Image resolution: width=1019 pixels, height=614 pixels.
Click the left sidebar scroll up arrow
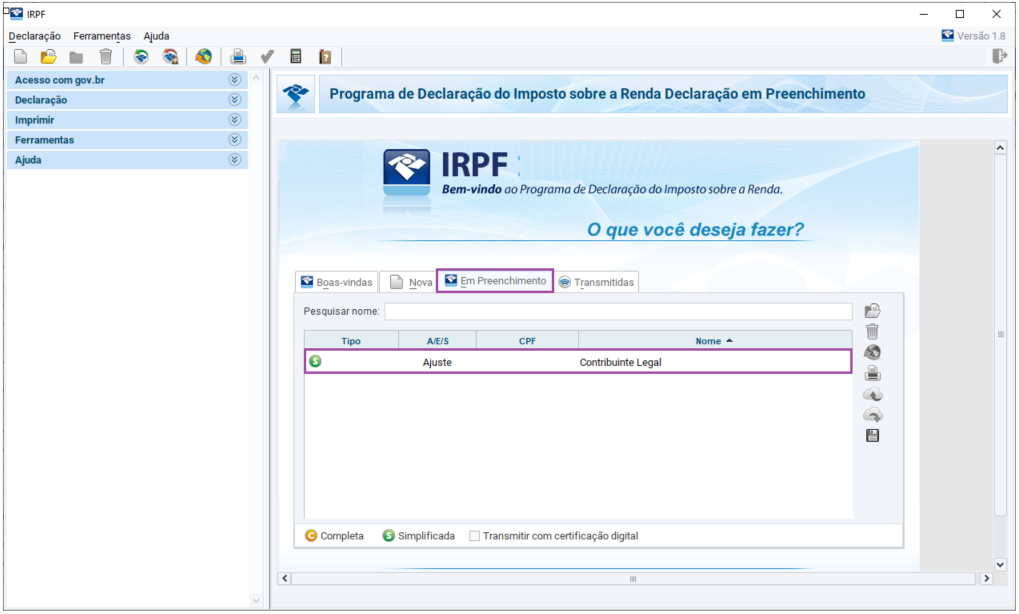pyautogui.click(x=256, y=78)
